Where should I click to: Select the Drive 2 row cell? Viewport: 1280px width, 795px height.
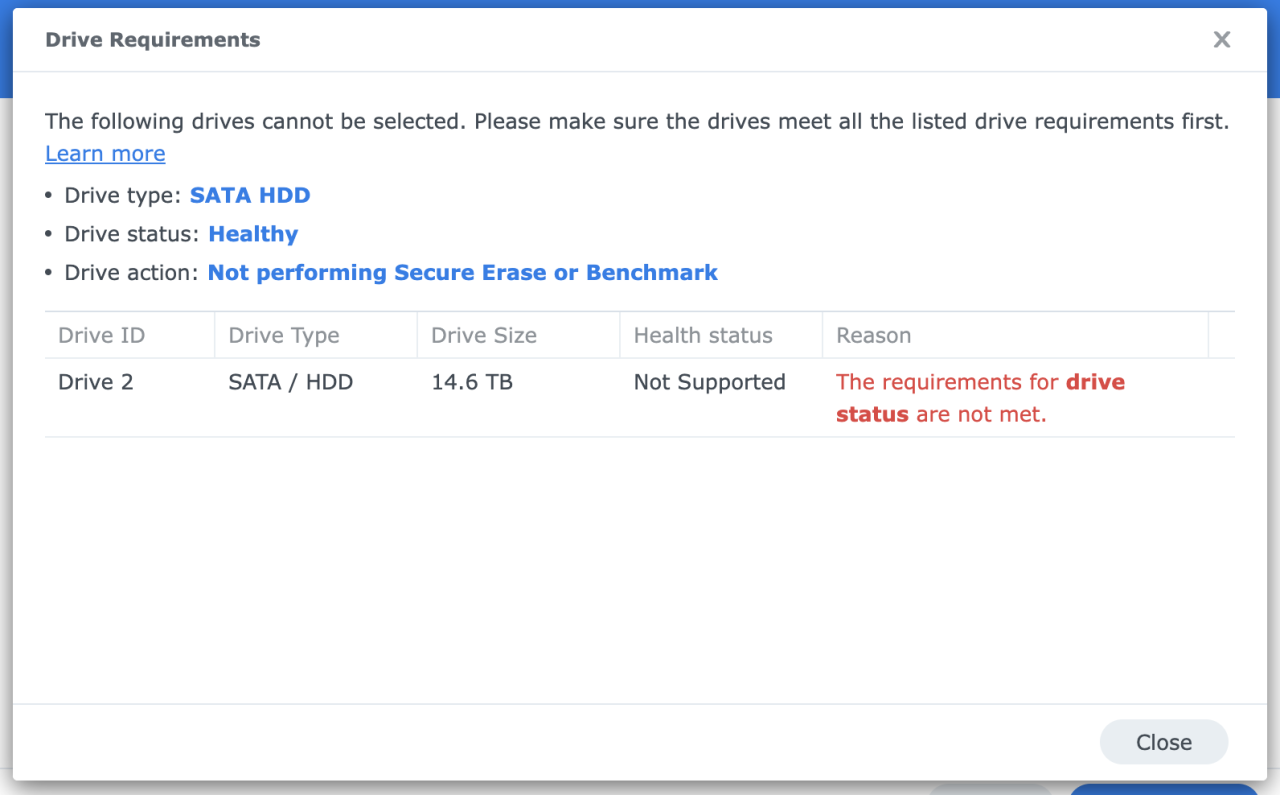[x=96, y=382]
